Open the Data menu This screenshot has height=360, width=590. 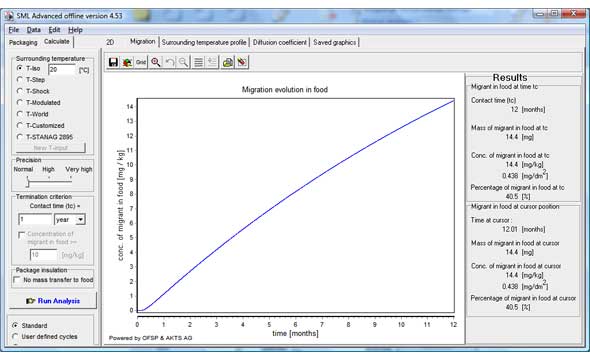point(33,30)
